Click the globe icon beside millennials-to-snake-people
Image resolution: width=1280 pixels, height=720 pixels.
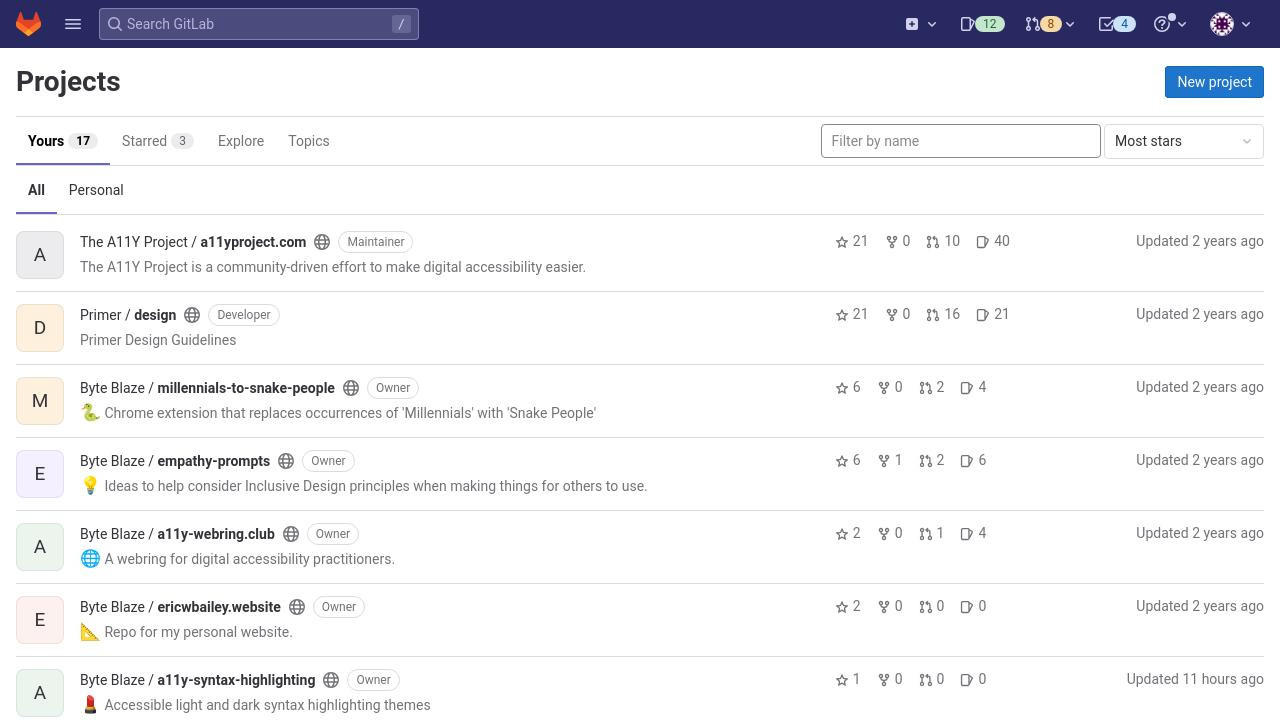351,388
